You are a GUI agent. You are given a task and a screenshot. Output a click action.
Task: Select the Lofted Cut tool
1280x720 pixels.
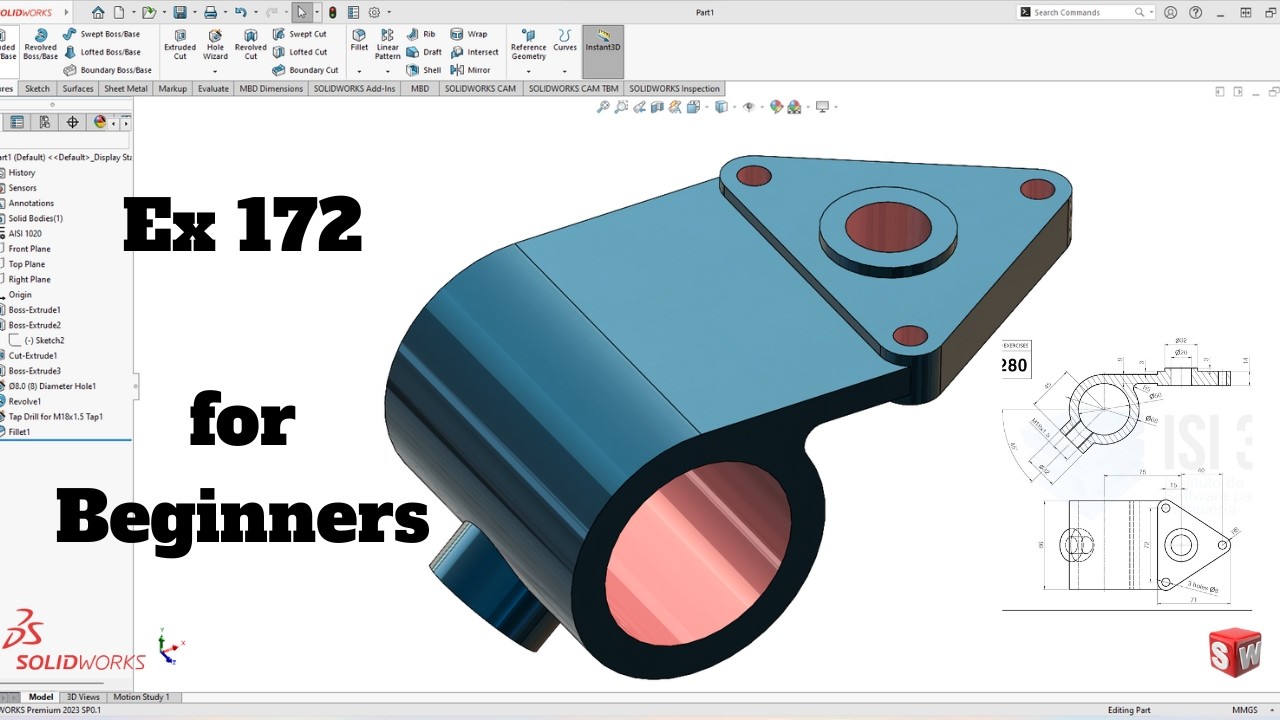299,52
